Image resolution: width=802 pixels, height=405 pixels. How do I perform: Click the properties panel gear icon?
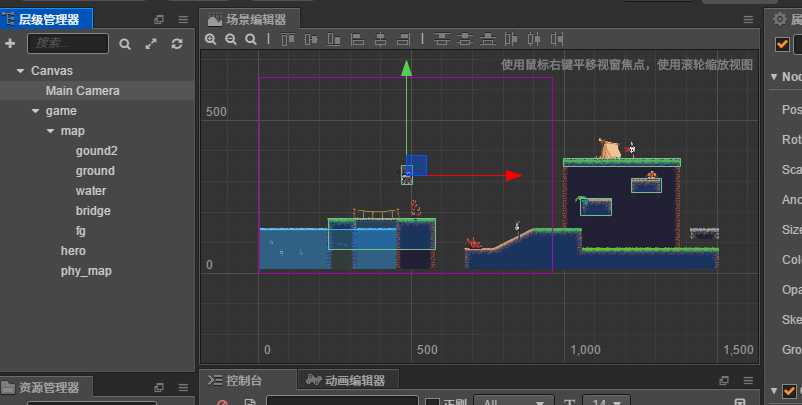(779, 19)
